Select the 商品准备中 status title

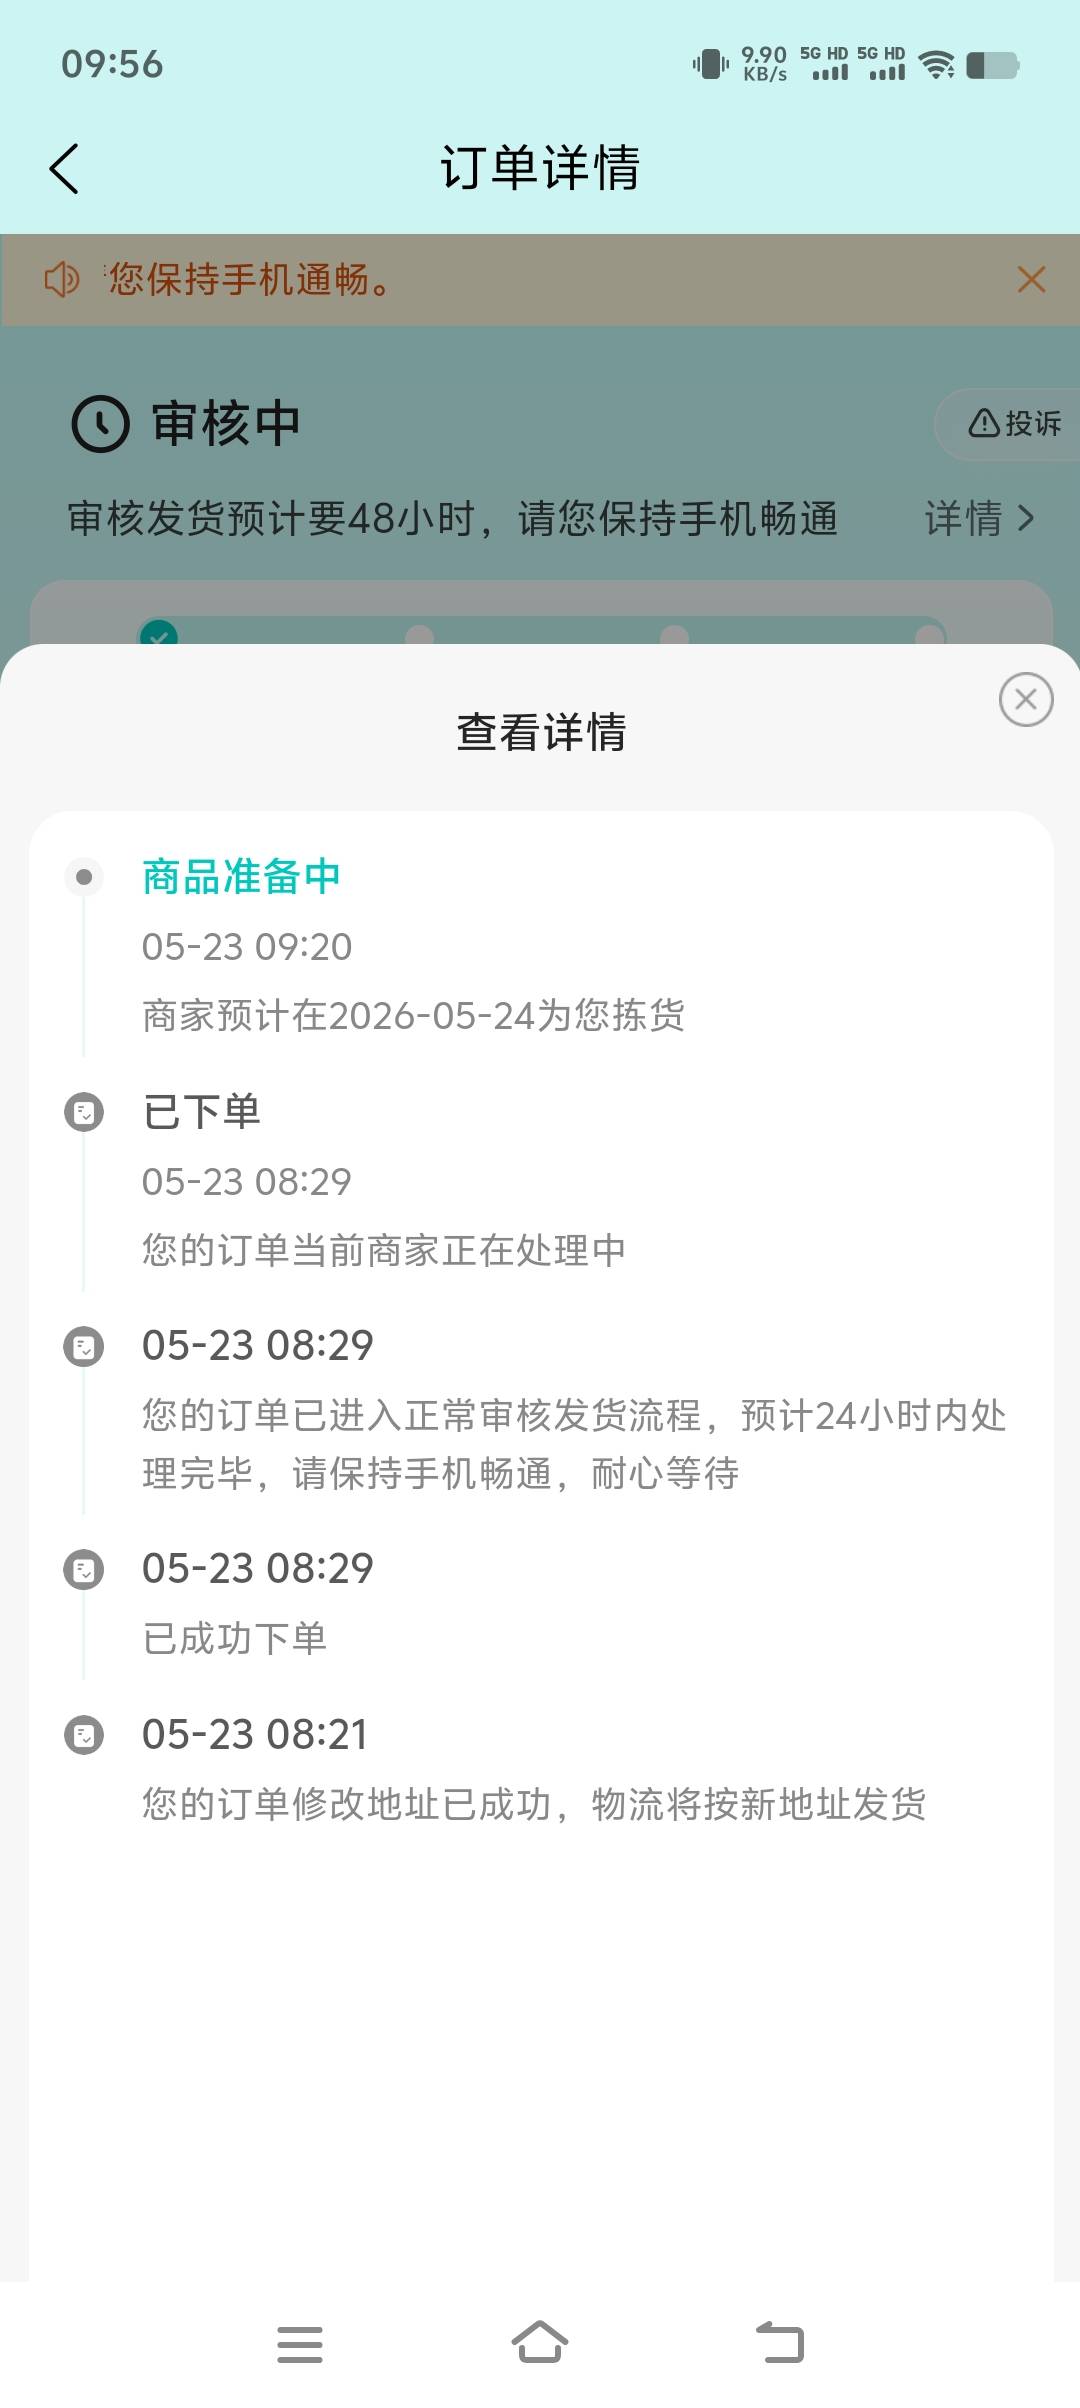pyautogui.click(x=241, y=877)
